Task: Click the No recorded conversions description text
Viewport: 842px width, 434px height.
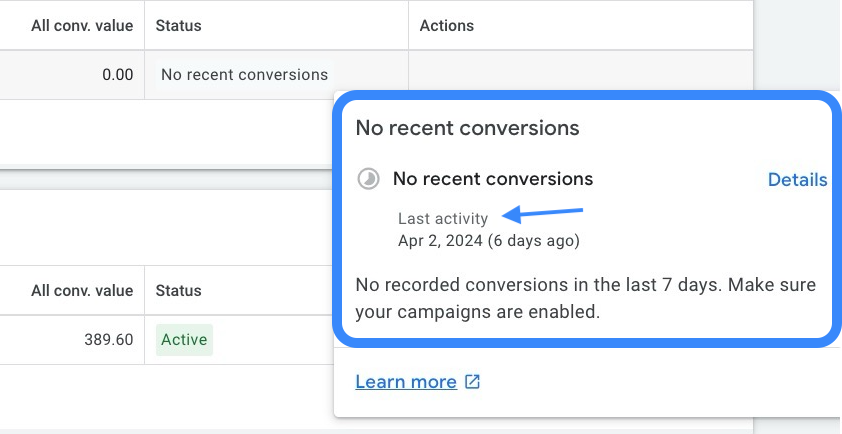Action: [586, 298]
